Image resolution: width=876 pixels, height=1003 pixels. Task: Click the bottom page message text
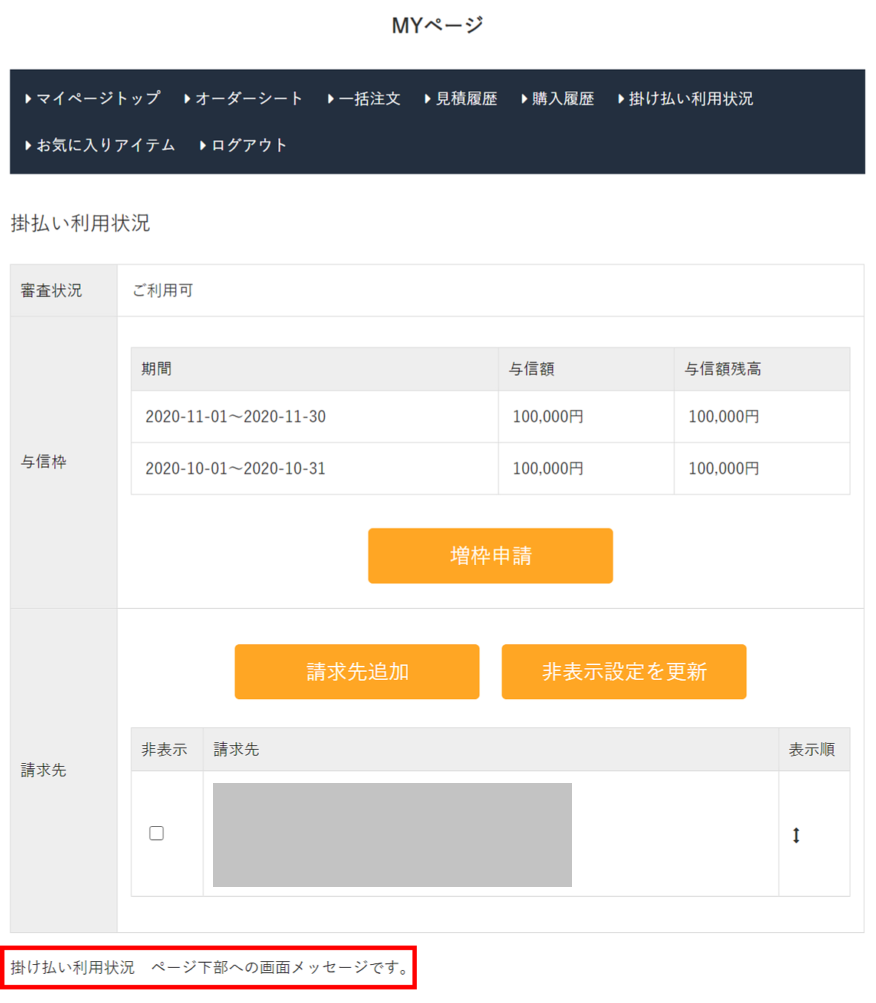click(209, 968)
